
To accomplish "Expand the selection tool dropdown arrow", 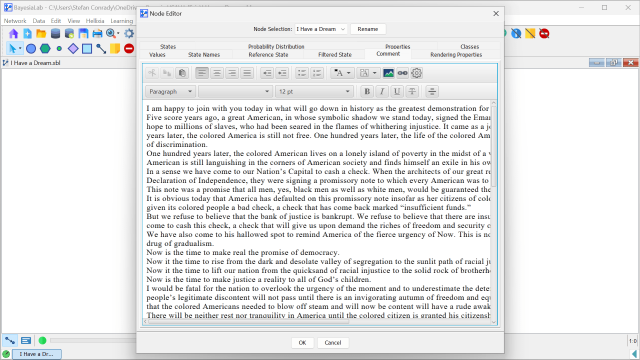I will click(20, 49).
